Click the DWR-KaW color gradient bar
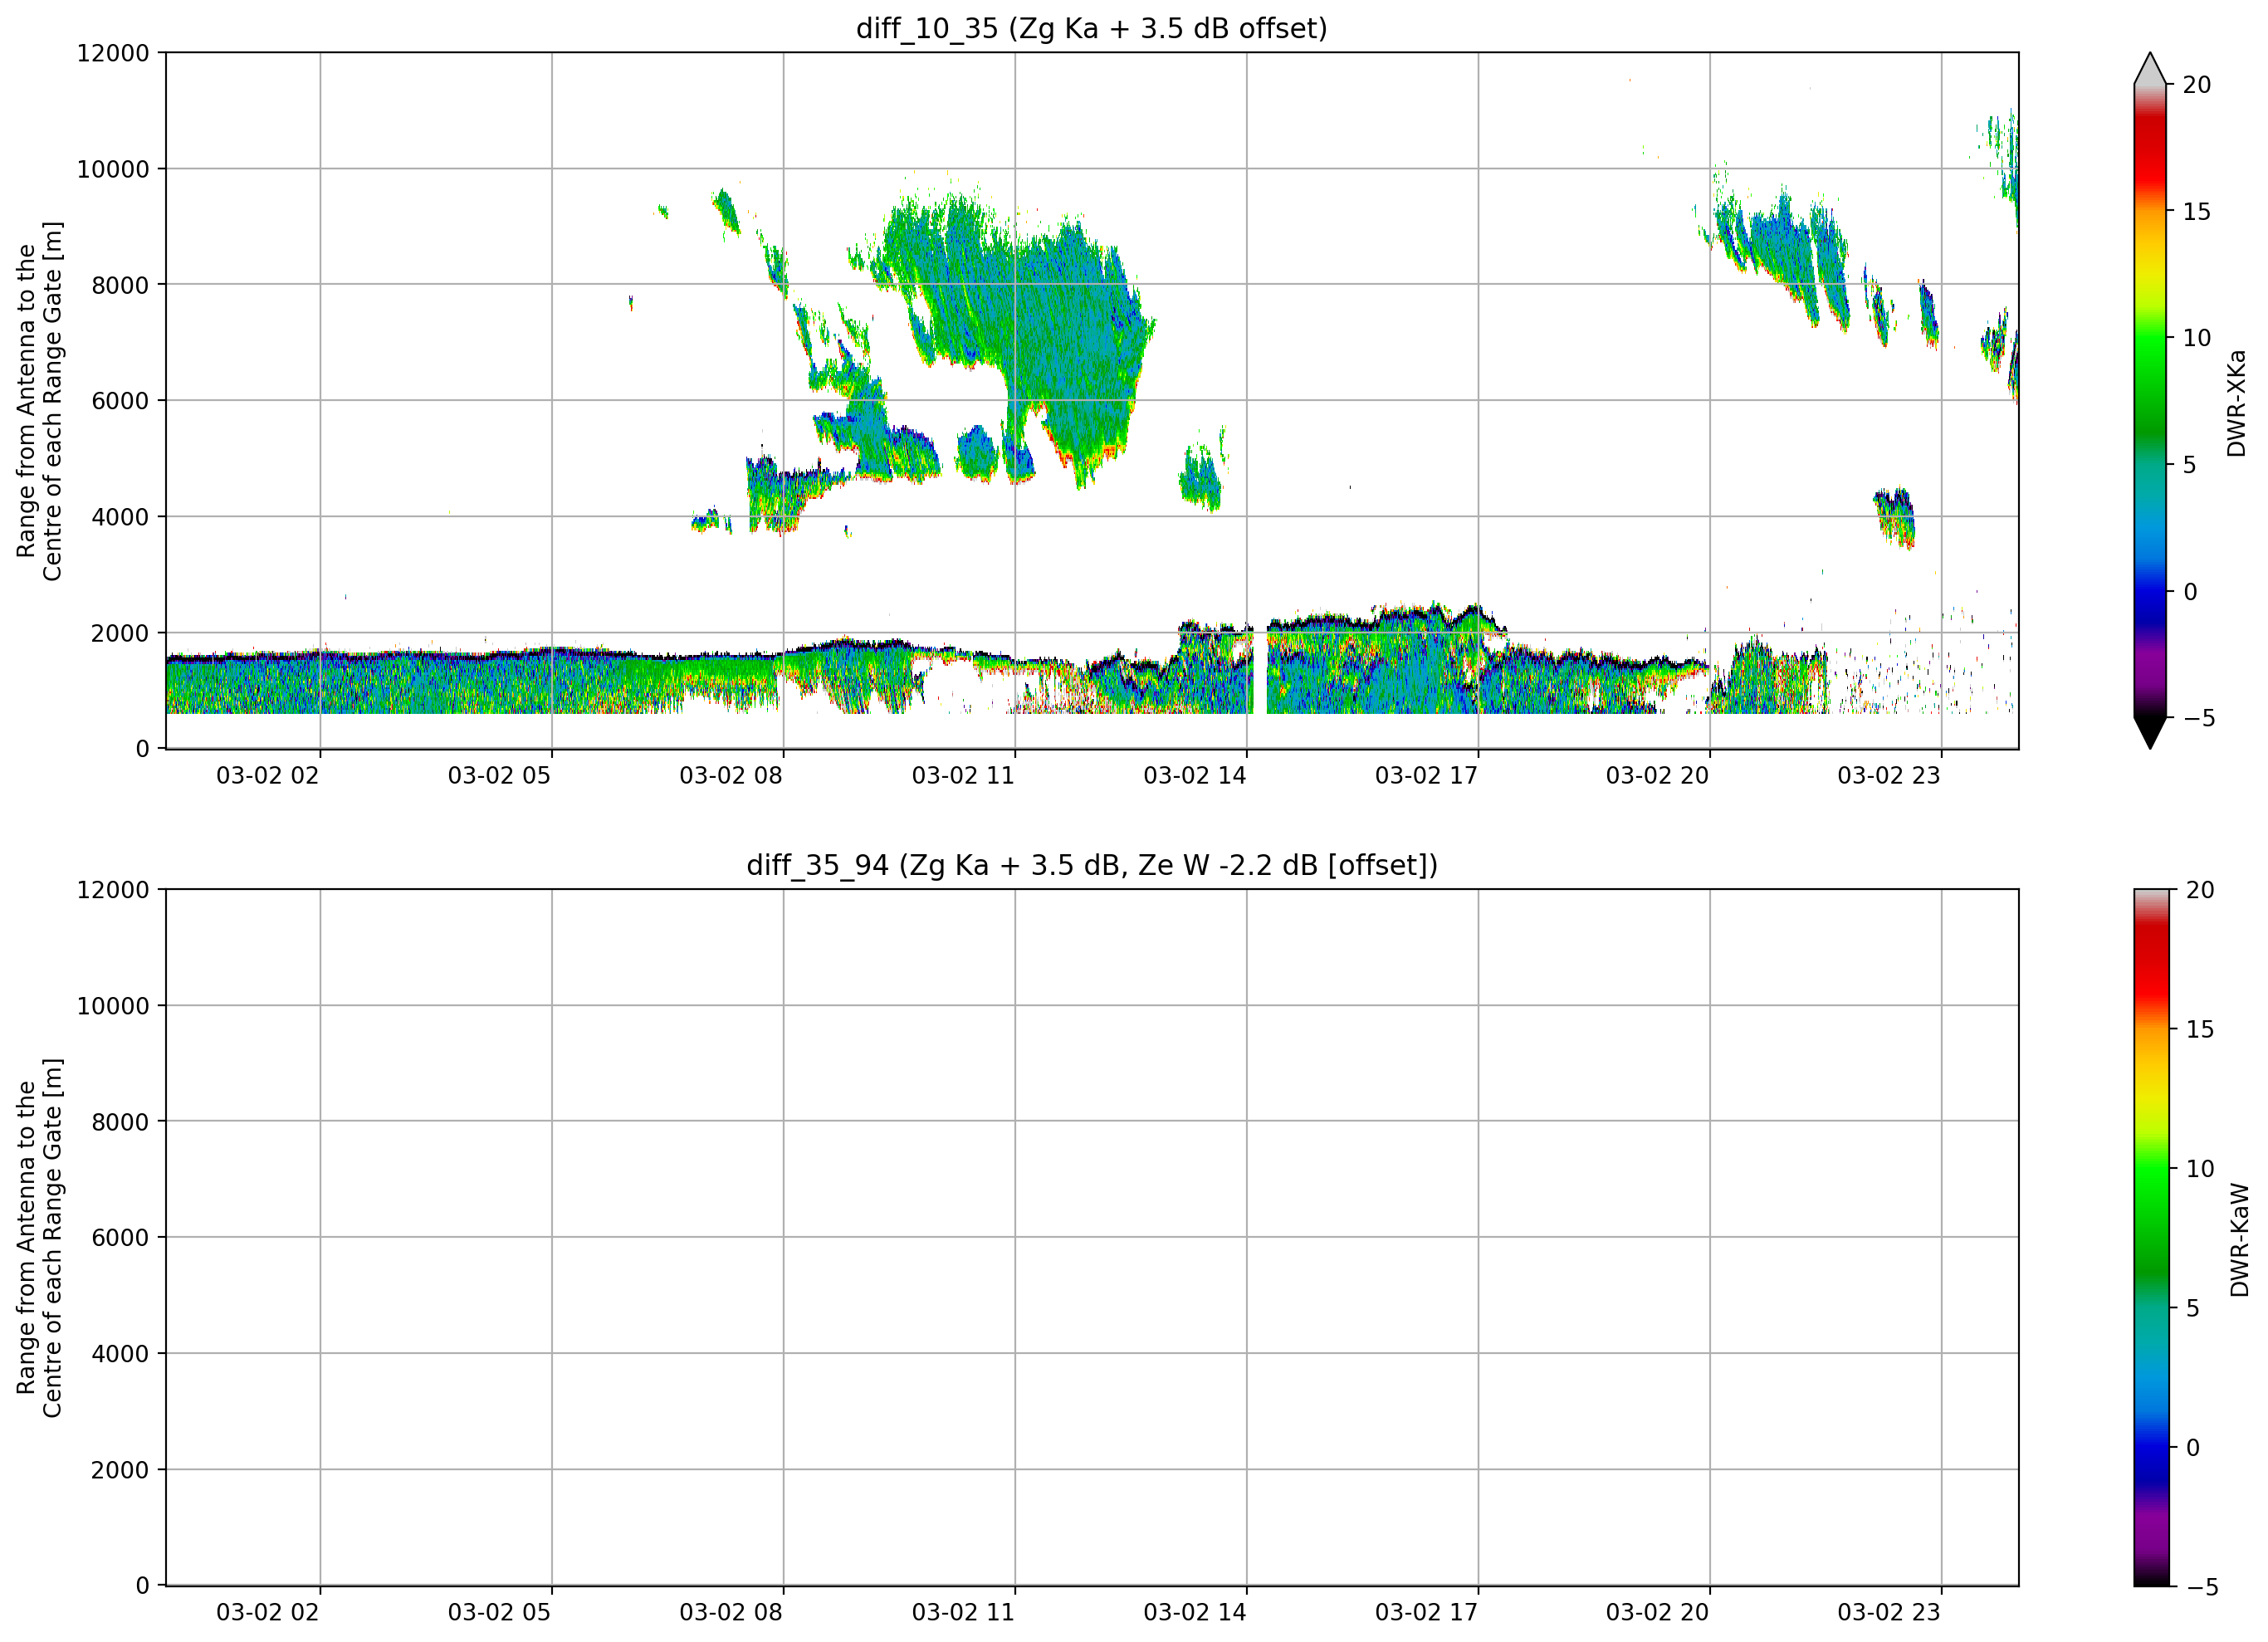 (2152, 1238)
